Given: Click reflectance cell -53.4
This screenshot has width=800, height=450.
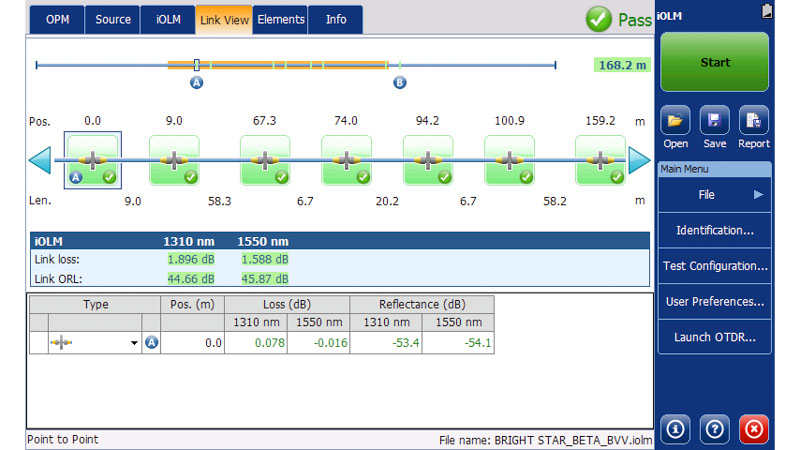Looking at the screenshot, I should [x=386, y=343].
